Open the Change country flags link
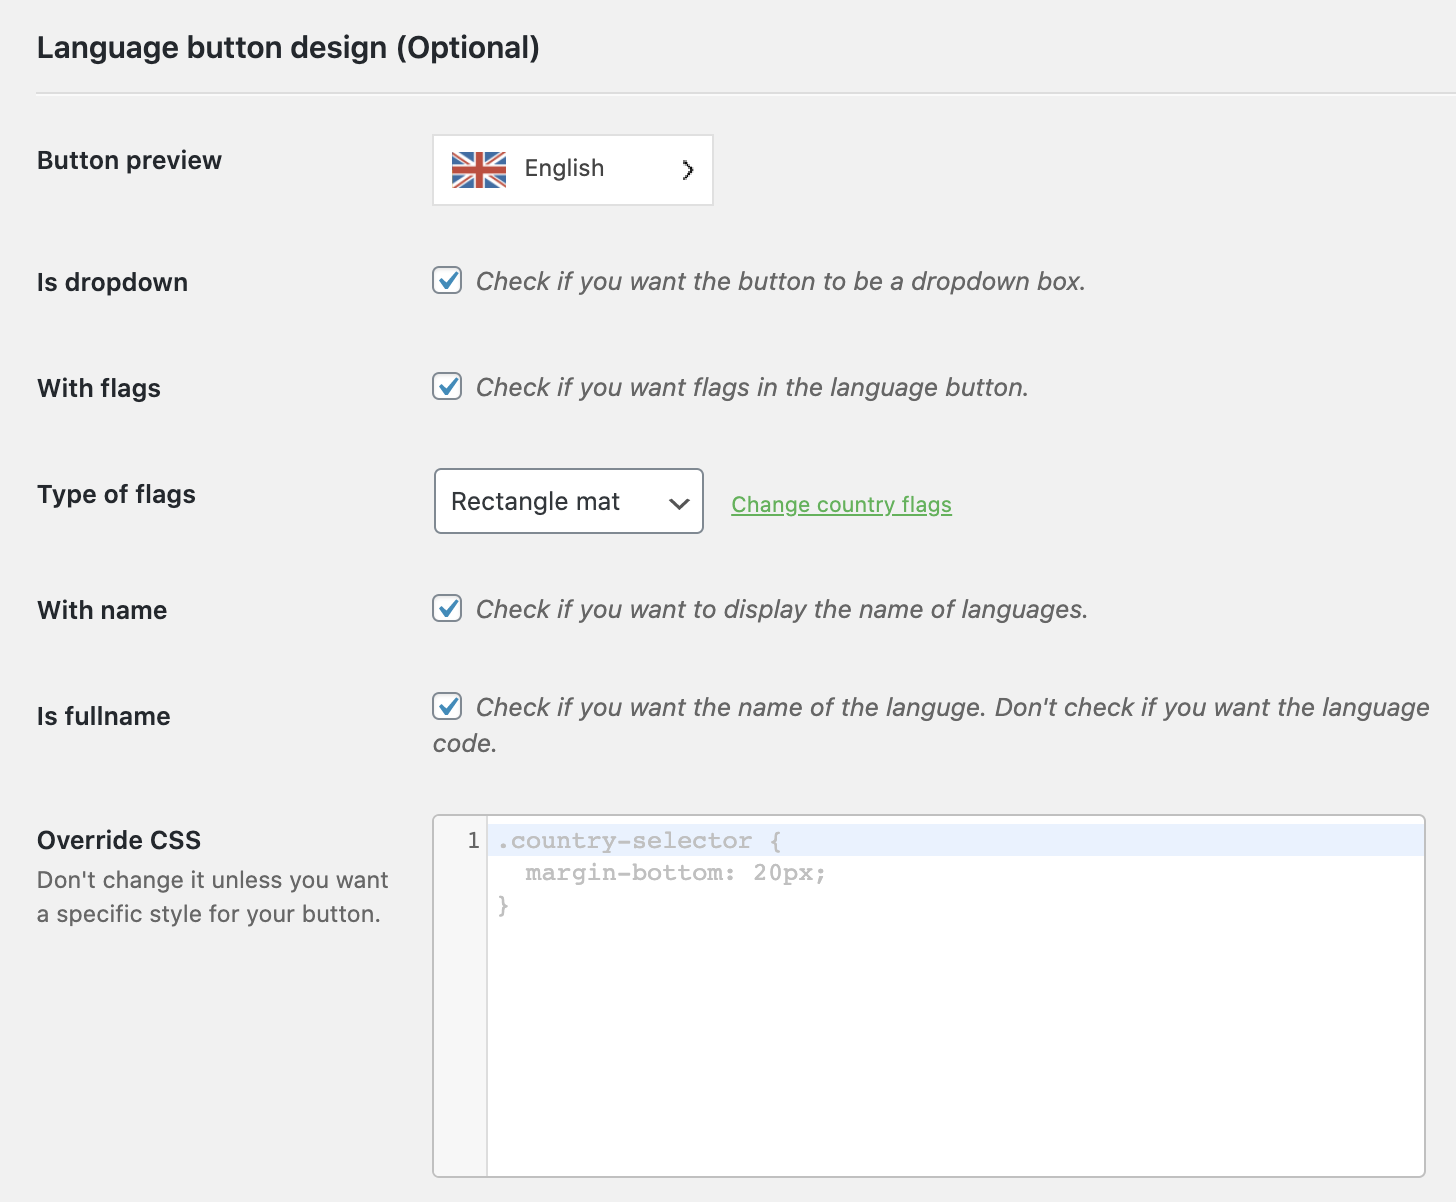Image resolution: width=1456 pixels, height=1202 pixels. click(x=841, y=505)
